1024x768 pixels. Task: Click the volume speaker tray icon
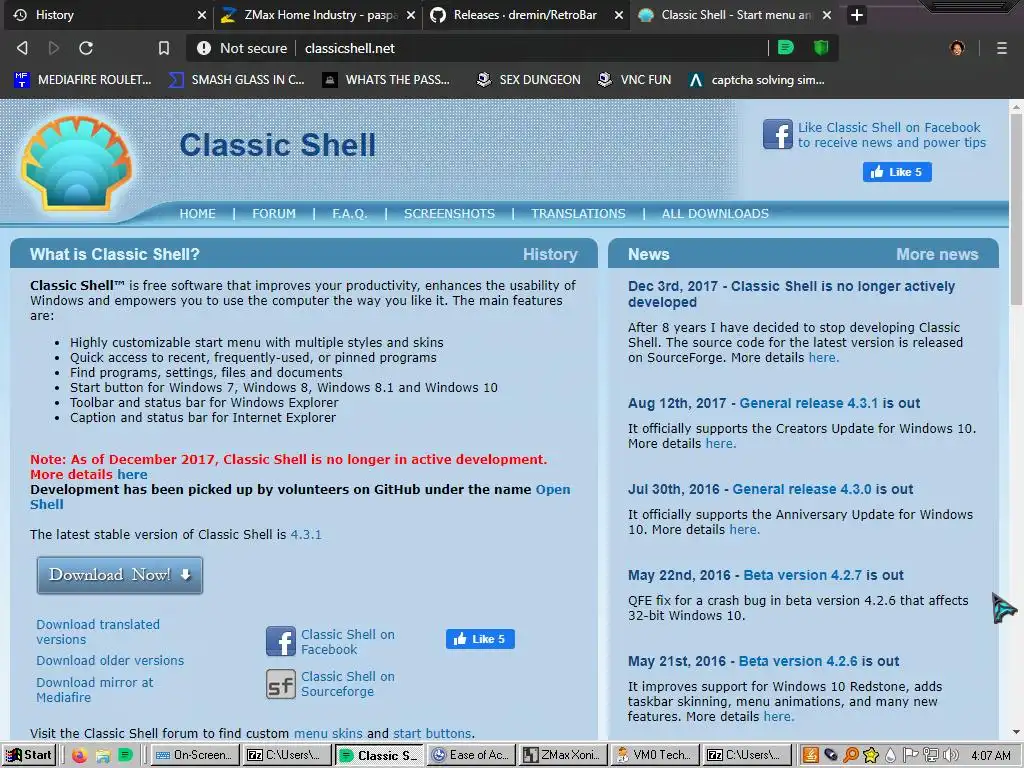tap(950, 755)
